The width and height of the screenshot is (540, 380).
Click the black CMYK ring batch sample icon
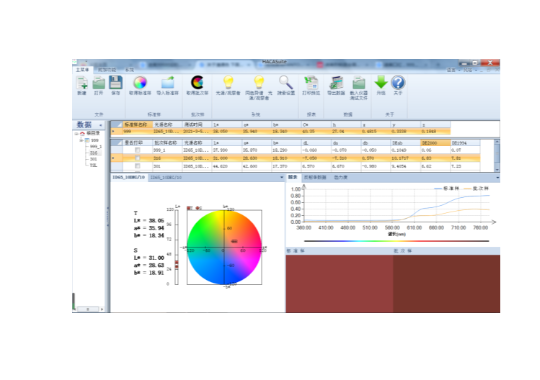tap(197, 83)
